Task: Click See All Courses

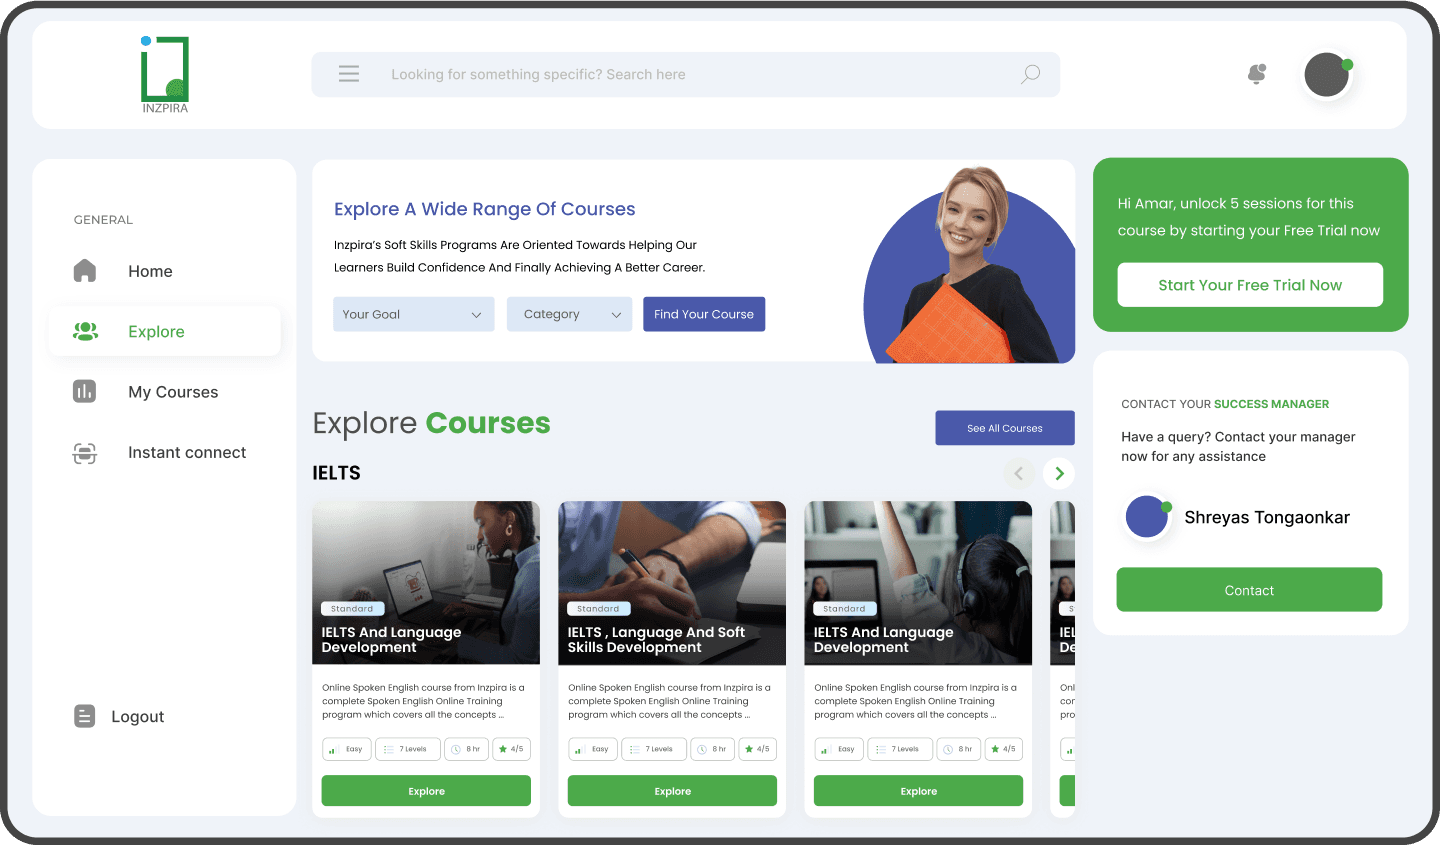Action: pyautogui.click(x=1005, y=428)
